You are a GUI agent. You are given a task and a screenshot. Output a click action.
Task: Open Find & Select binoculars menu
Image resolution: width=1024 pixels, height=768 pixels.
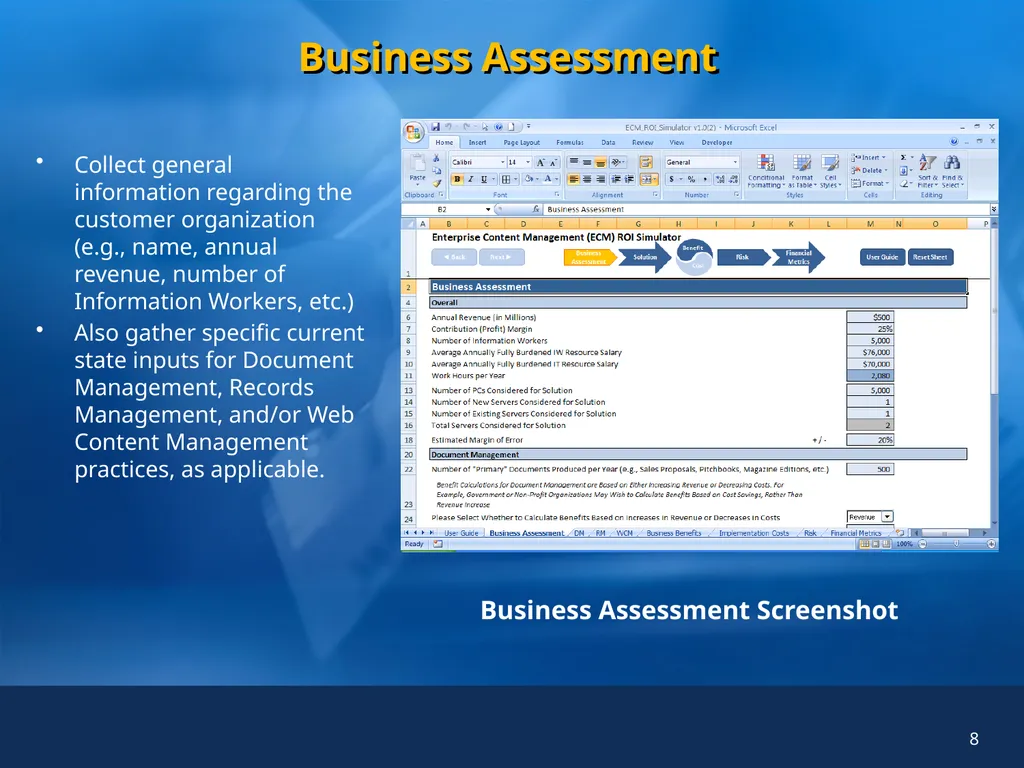pos(952,171)
